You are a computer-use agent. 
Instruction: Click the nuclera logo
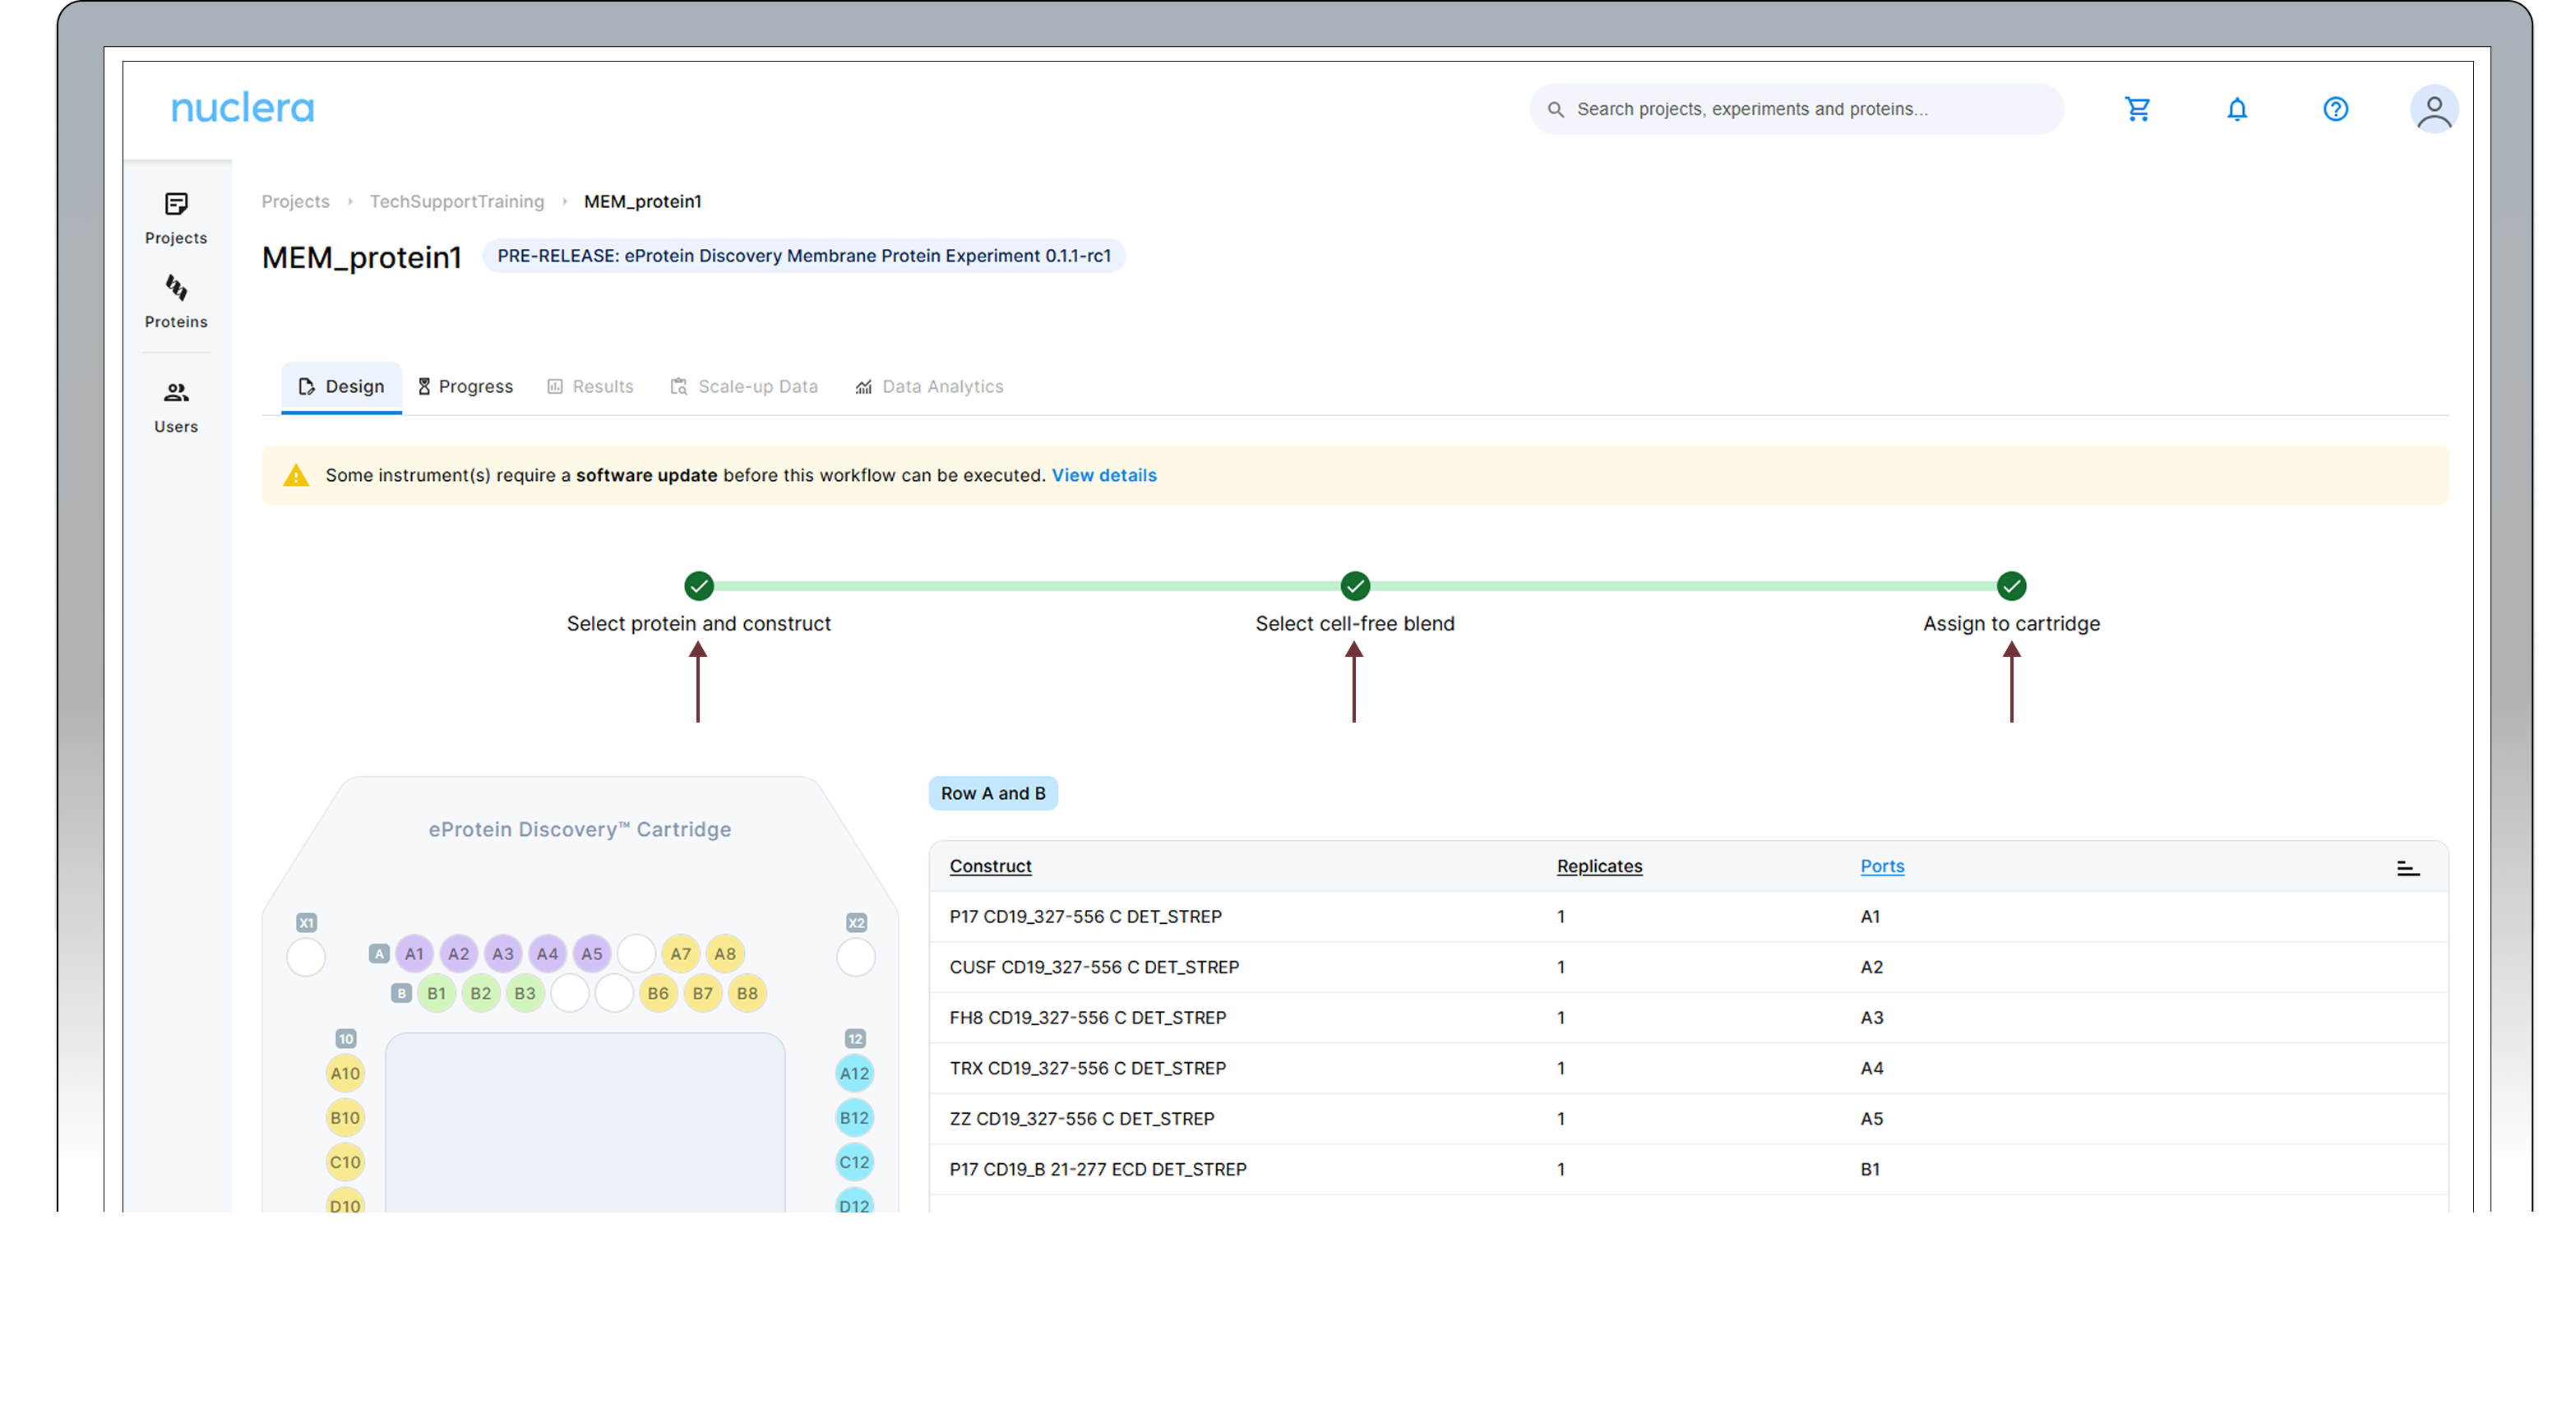(x=242, y=108)
